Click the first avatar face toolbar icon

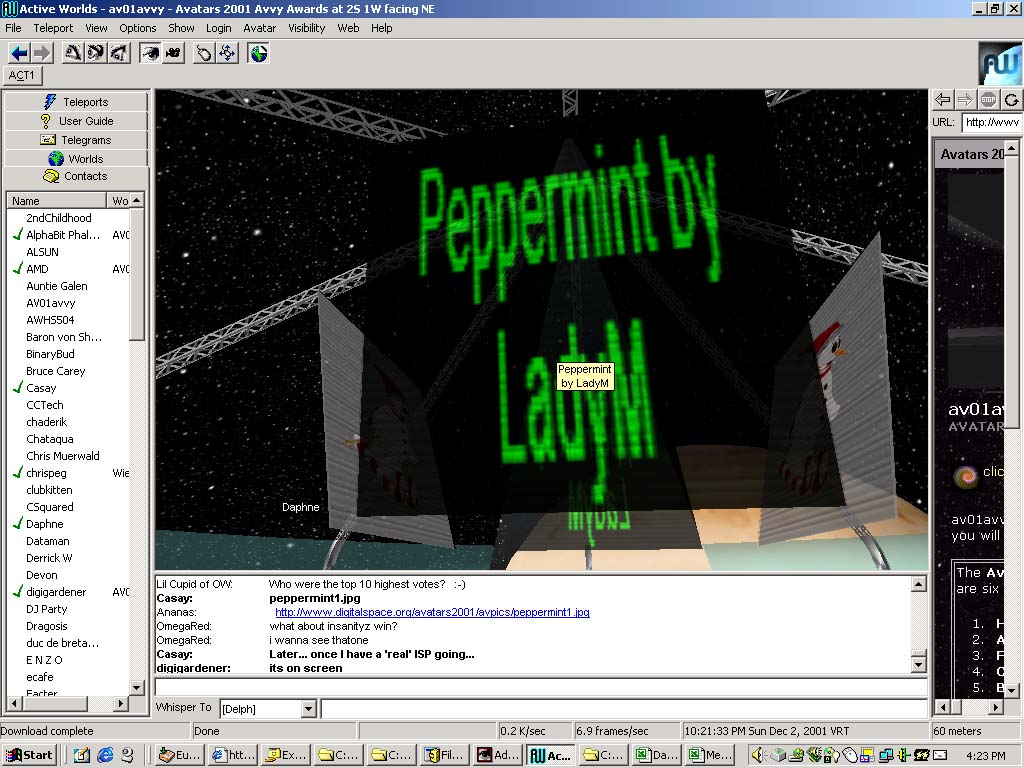tap(72, 53)
